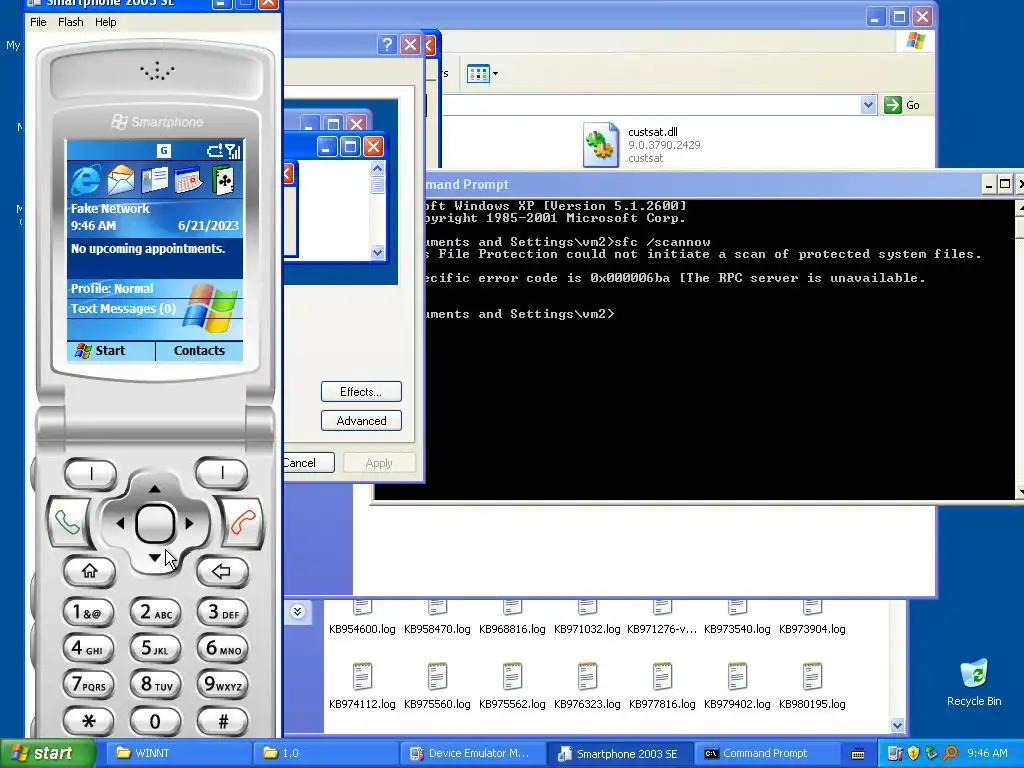This screenshot has height=768, width=1024.
Task: Click scroll down arrow in log folder window
Action: click(897, 726)
